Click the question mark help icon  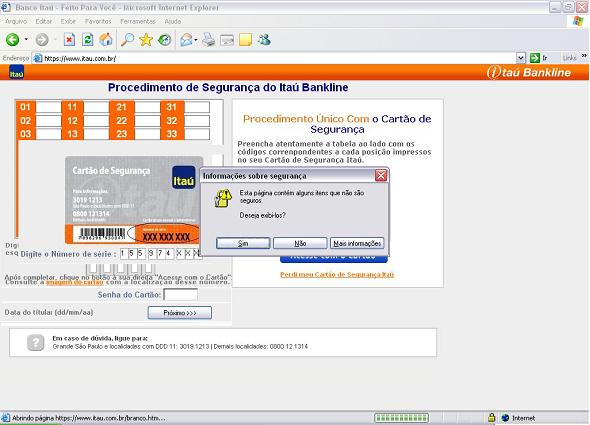click(36, 343)
